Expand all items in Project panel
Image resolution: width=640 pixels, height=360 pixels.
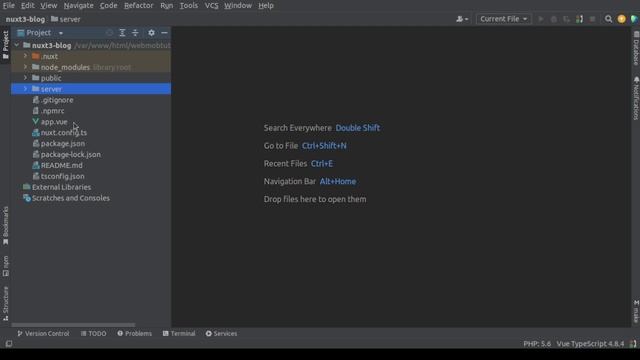click(x=122, y=33)
